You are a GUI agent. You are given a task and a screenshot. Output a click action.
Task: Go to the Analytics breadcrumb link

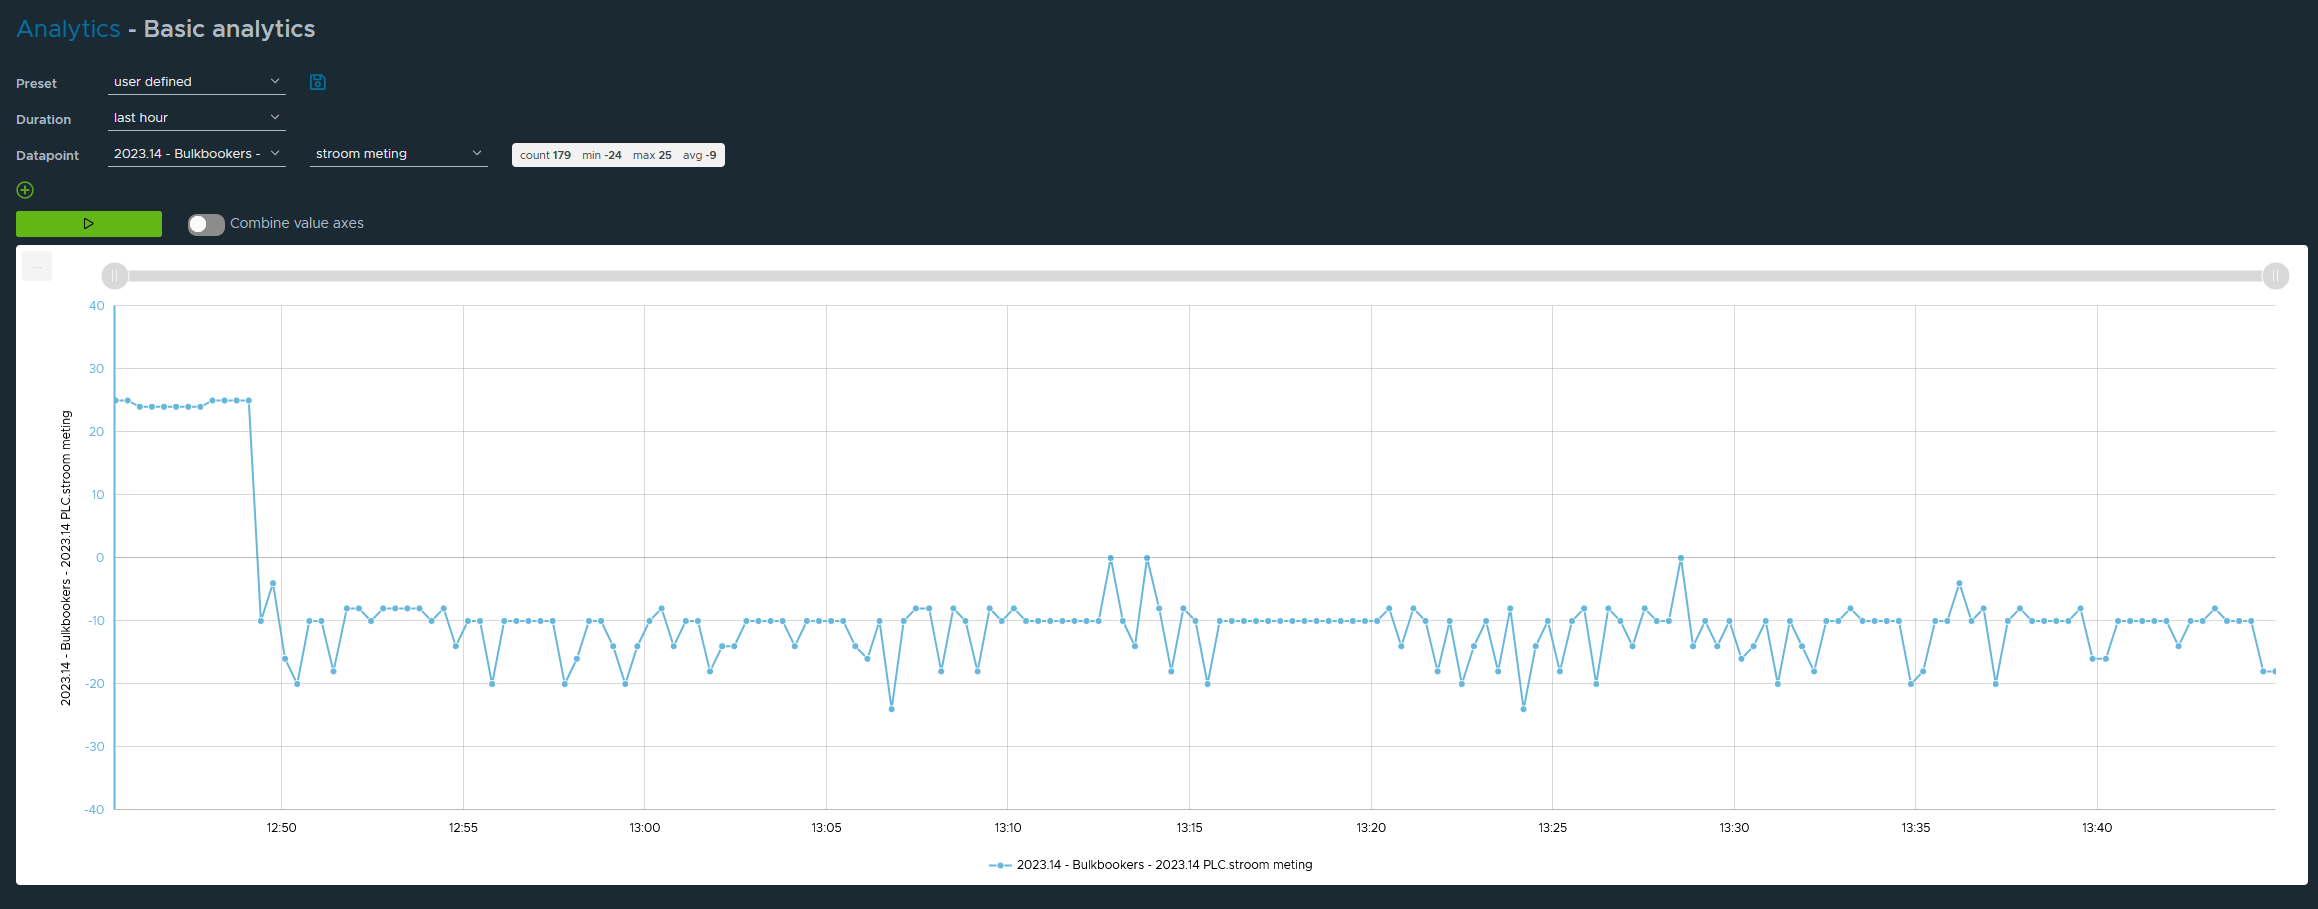tap(68, 29)
